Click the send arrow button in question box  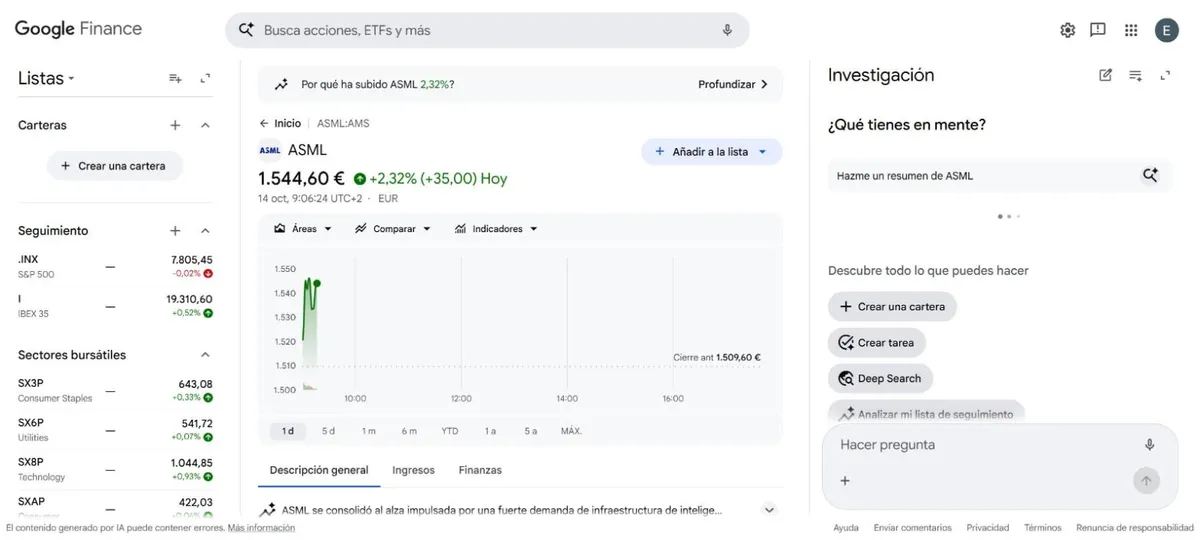[1146, 481]
